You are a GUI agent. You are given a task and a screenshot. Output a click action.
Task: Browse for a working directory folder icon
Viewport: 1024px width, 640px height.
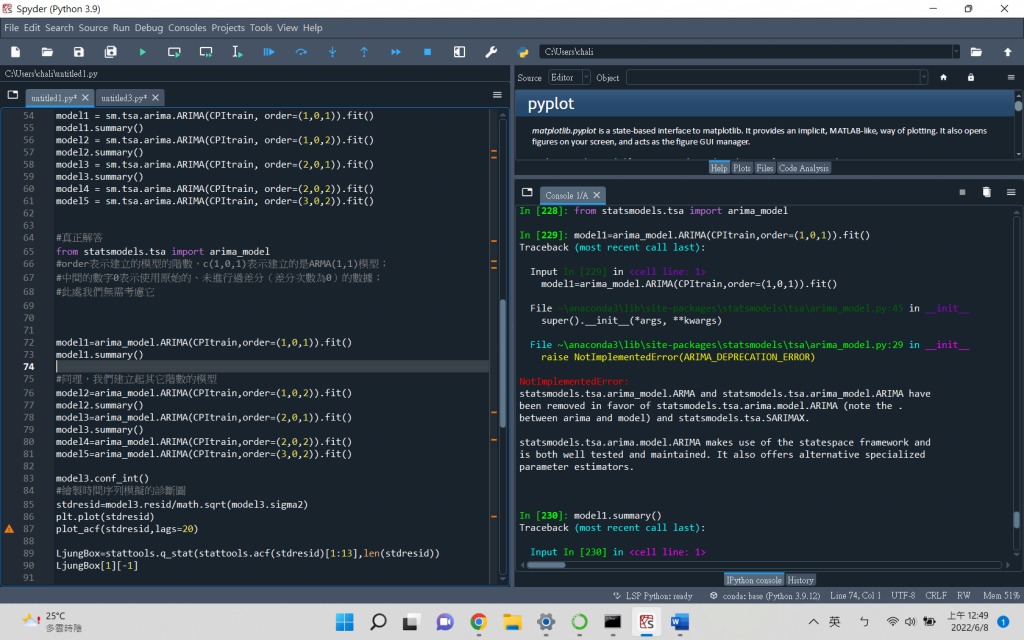[977, 51]
